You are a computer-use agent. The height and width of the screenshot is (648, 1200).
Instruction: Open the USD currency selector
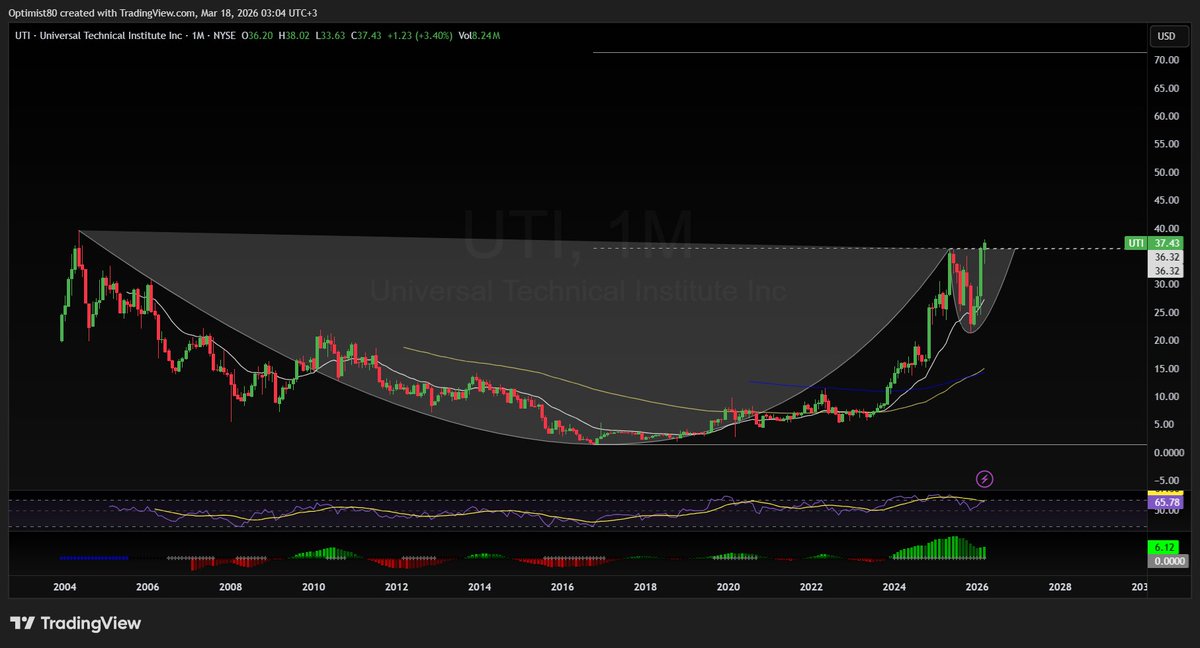click(x=1166, y=36)
